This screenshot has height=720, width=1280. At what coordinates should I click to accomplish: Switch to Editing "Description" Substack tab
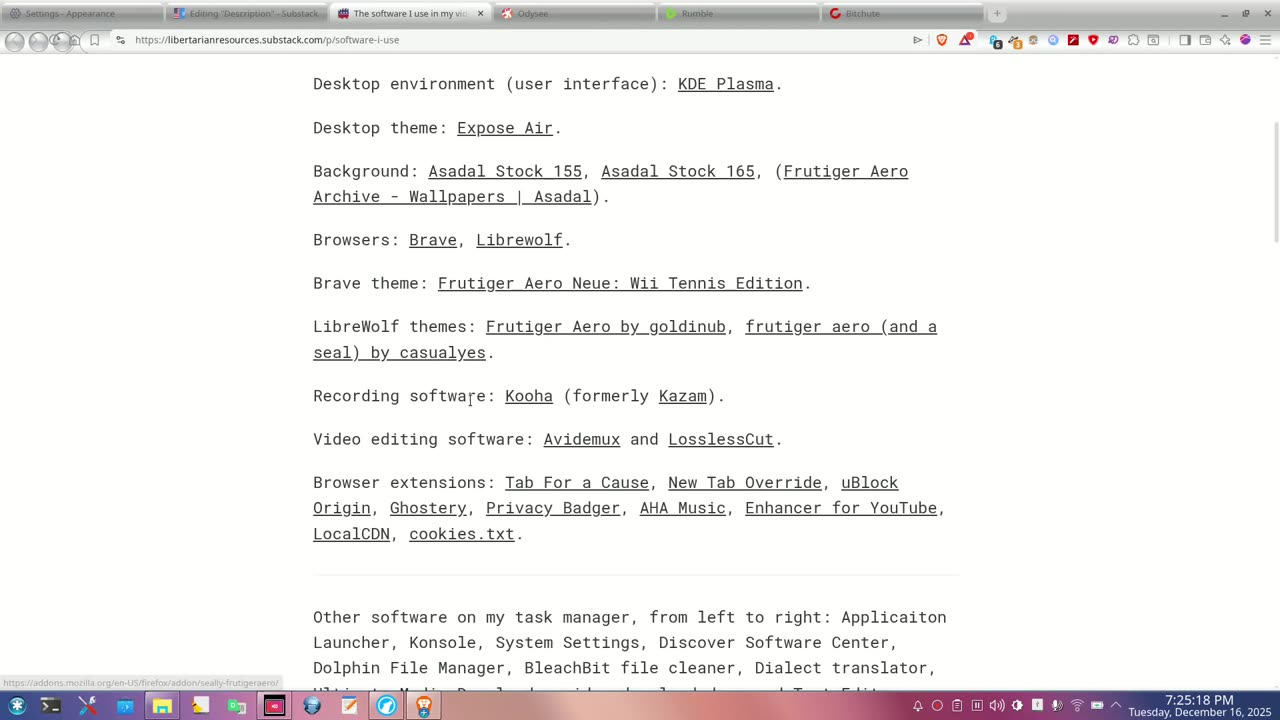(246, 14)
